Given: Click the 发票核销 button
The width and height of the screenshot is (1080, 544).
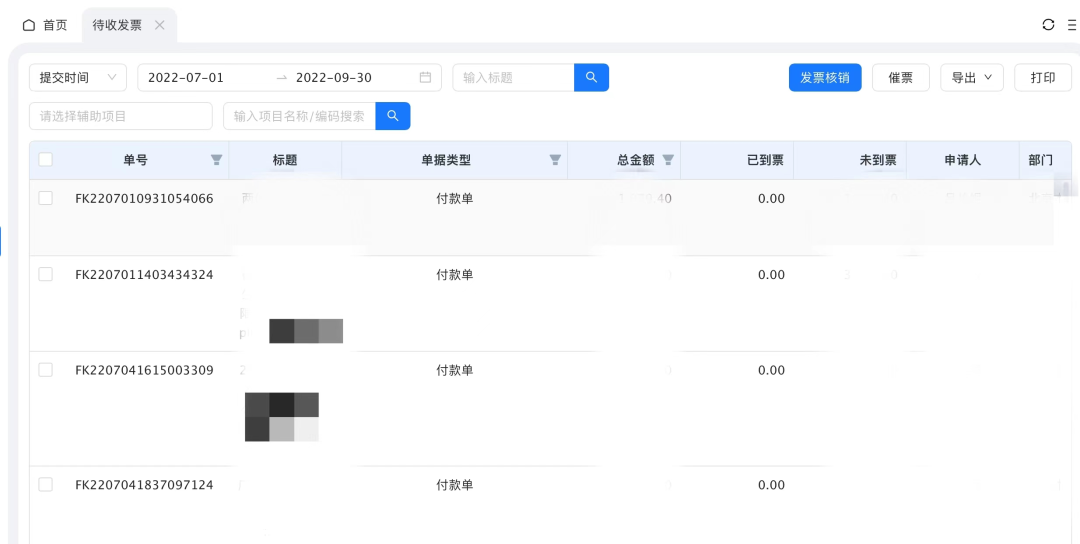Looking at the screenshot, I should pos(825,78).
